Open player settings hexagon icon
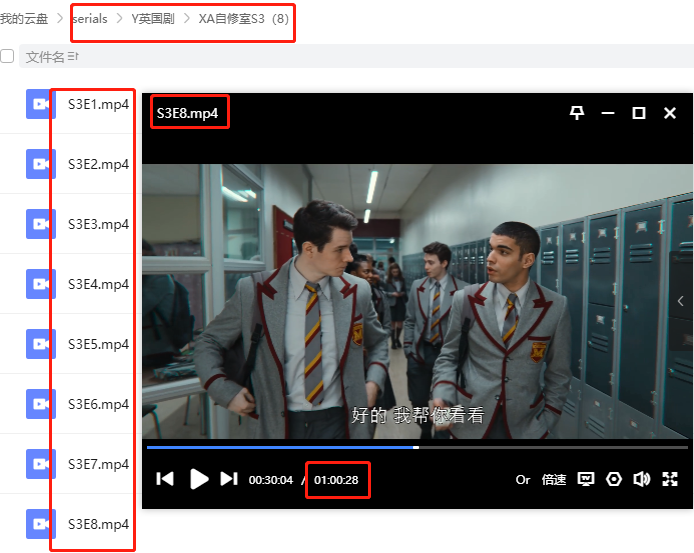The height and width of the screenshot is (553, 694). 614,479
